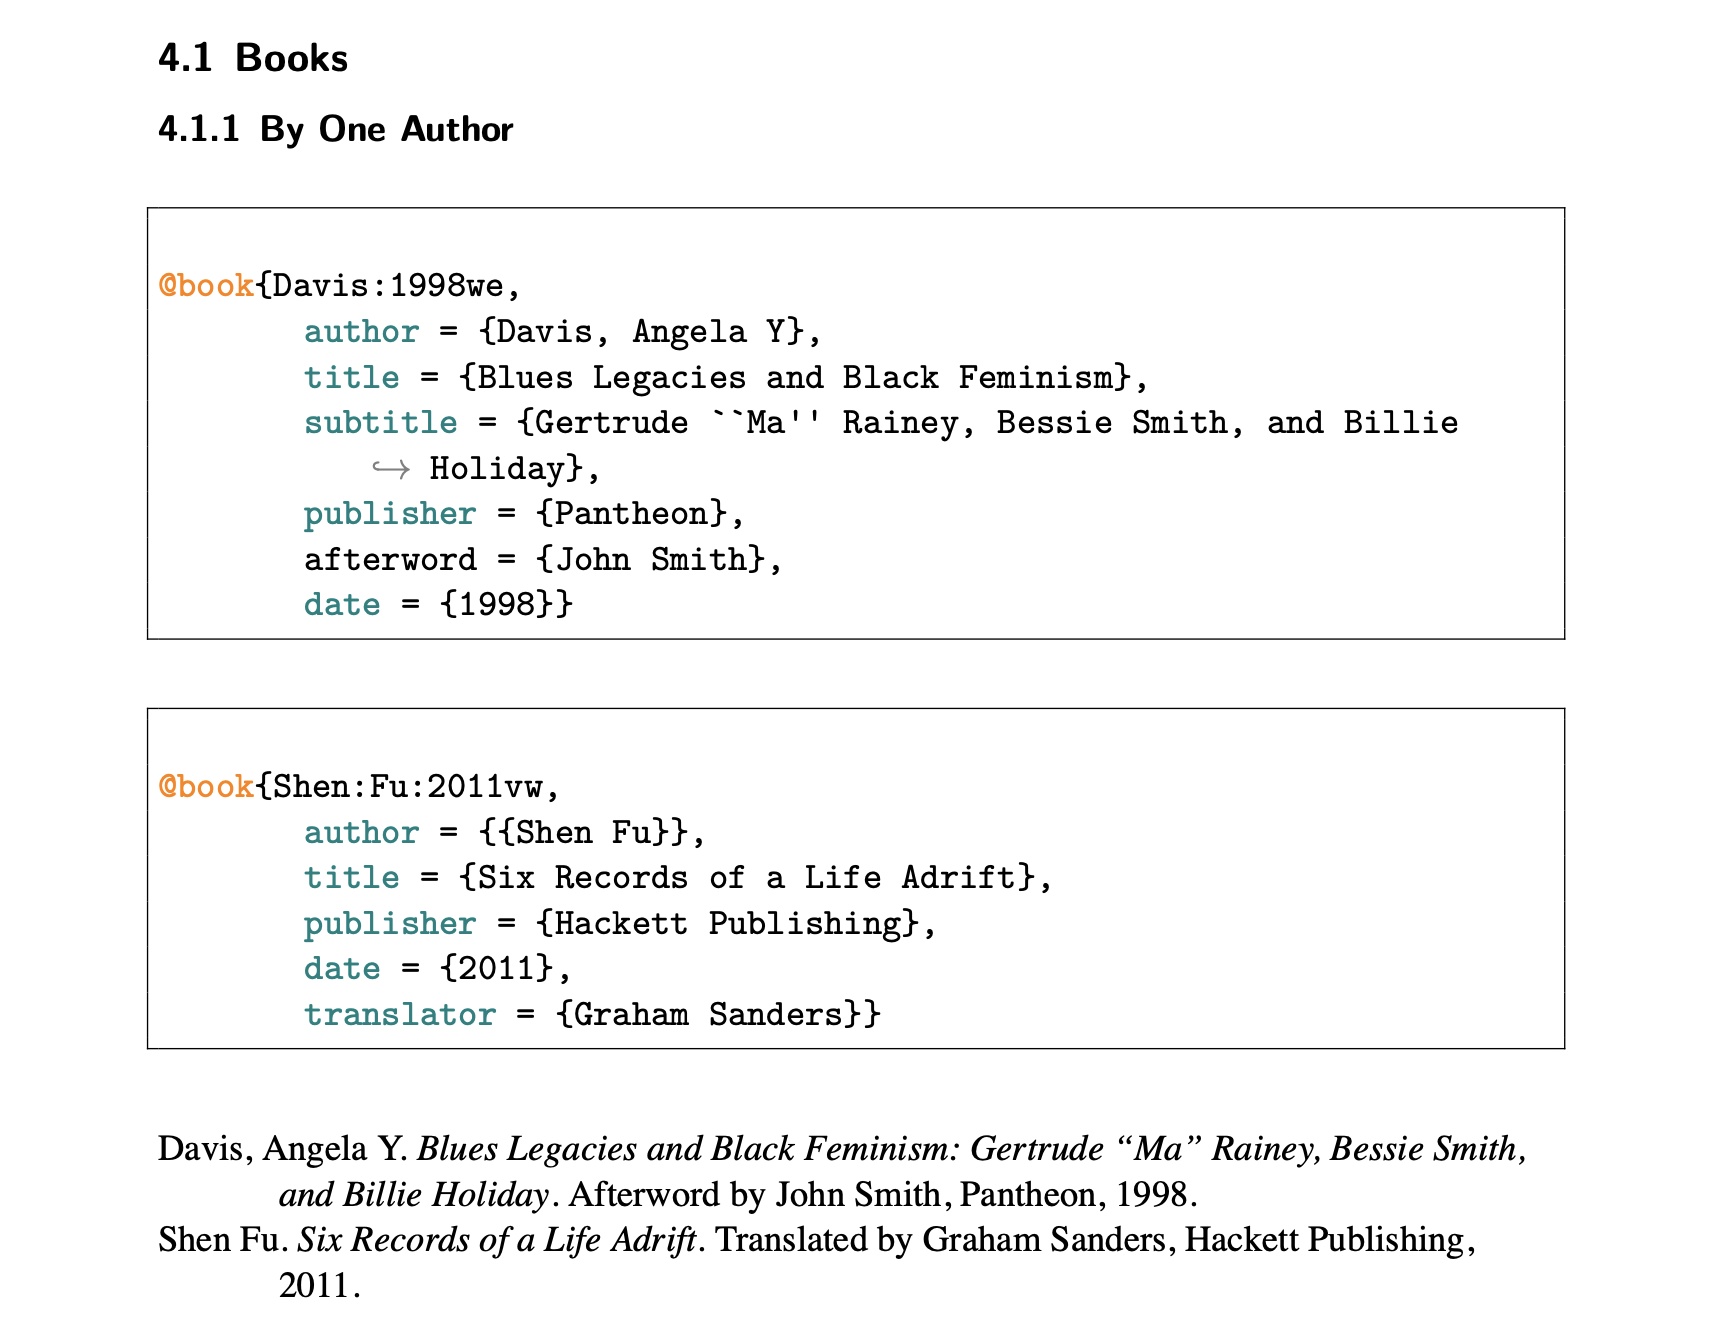
Task: Select the "Davis:1998we" citation key
Action: [x=388, y=286]
